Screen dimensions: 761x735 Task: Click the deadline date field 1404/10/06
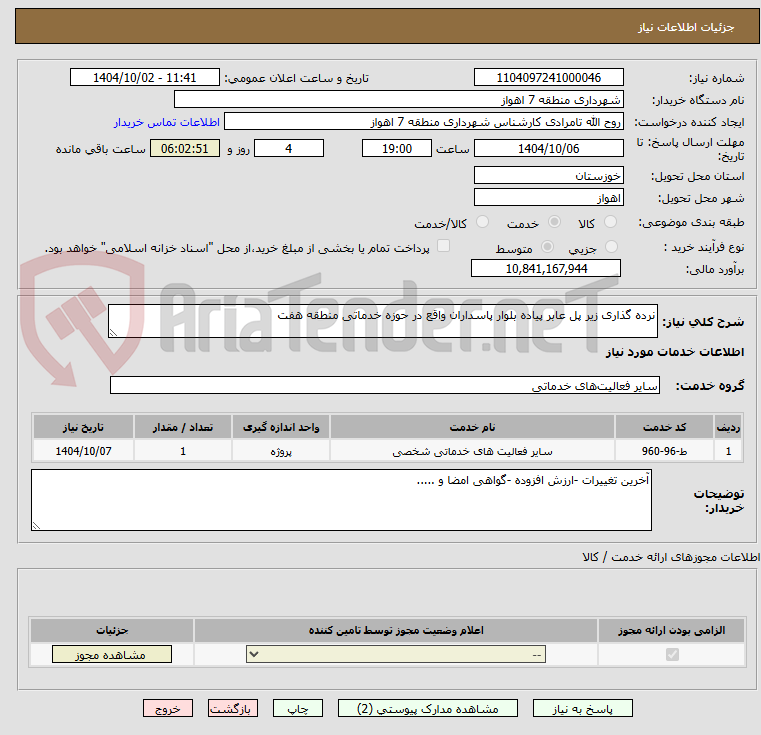(548, 149)
